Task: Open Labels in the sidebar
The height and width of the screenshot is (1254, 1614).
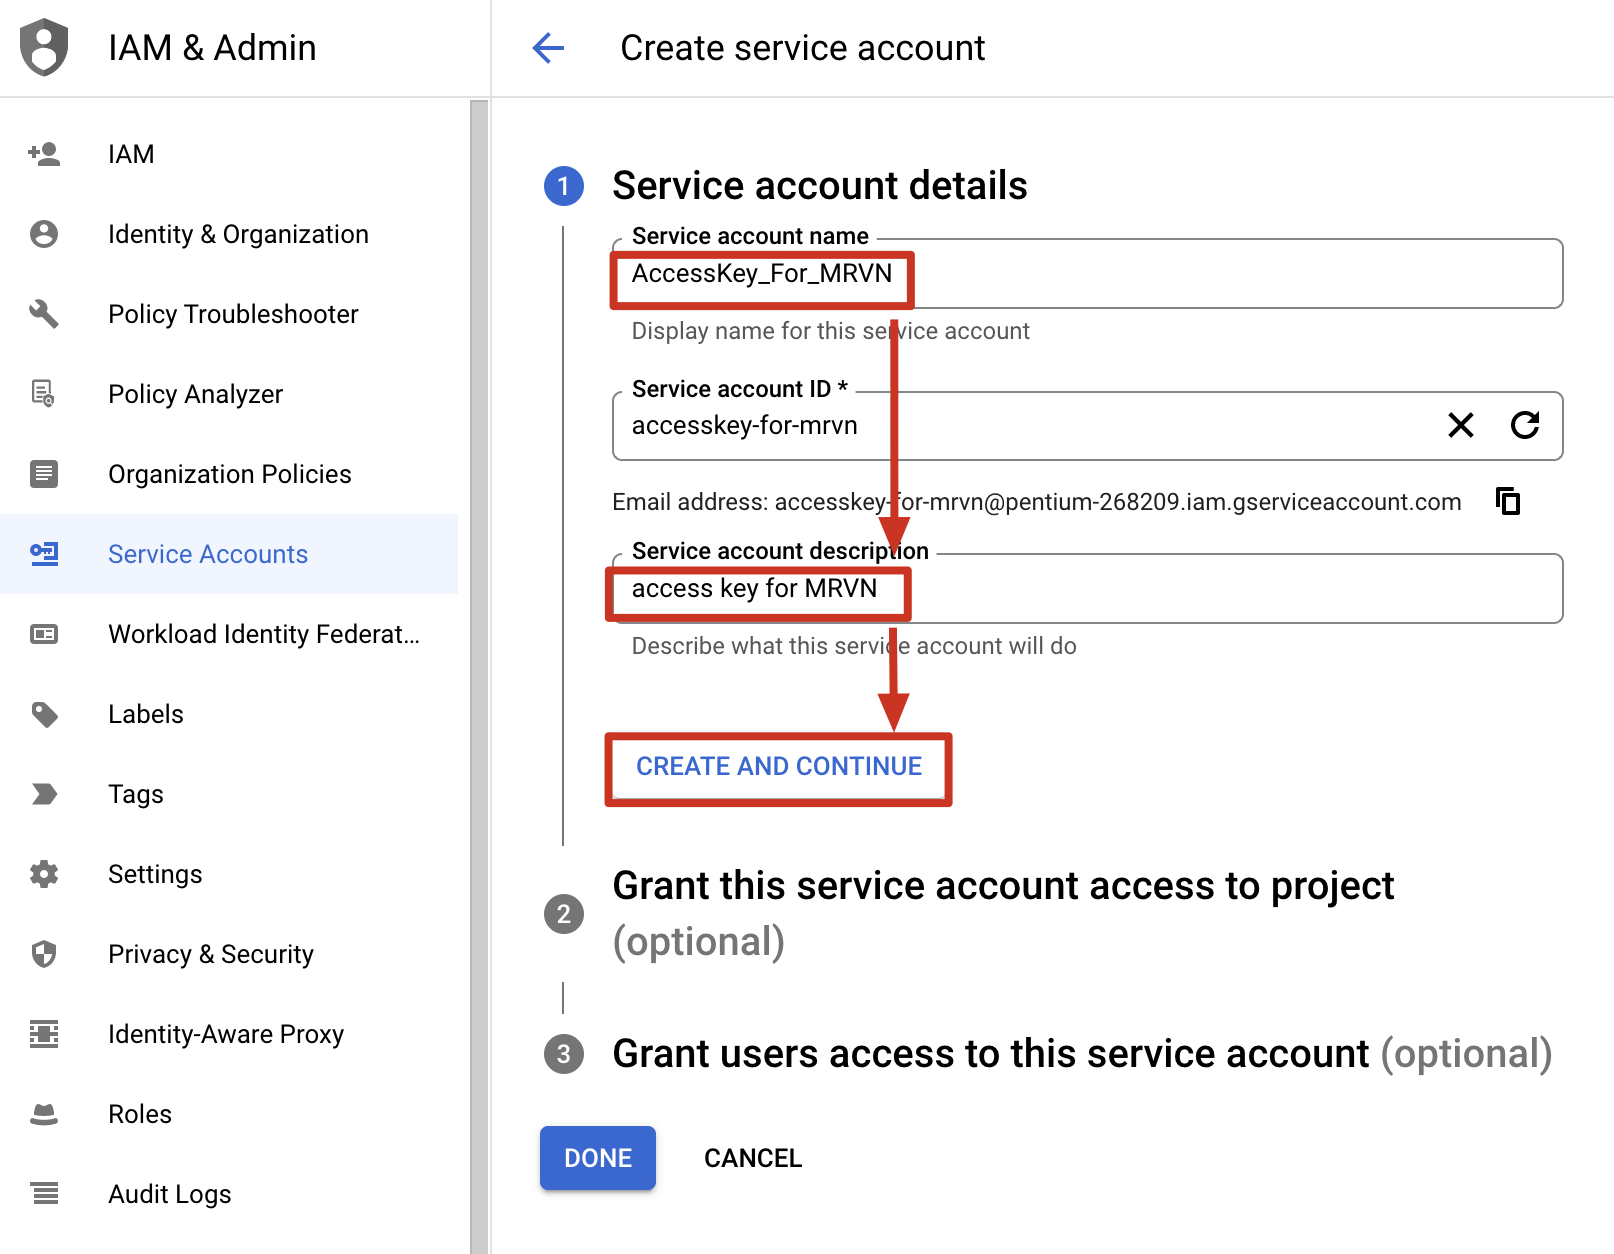Action: pos(229,714)
